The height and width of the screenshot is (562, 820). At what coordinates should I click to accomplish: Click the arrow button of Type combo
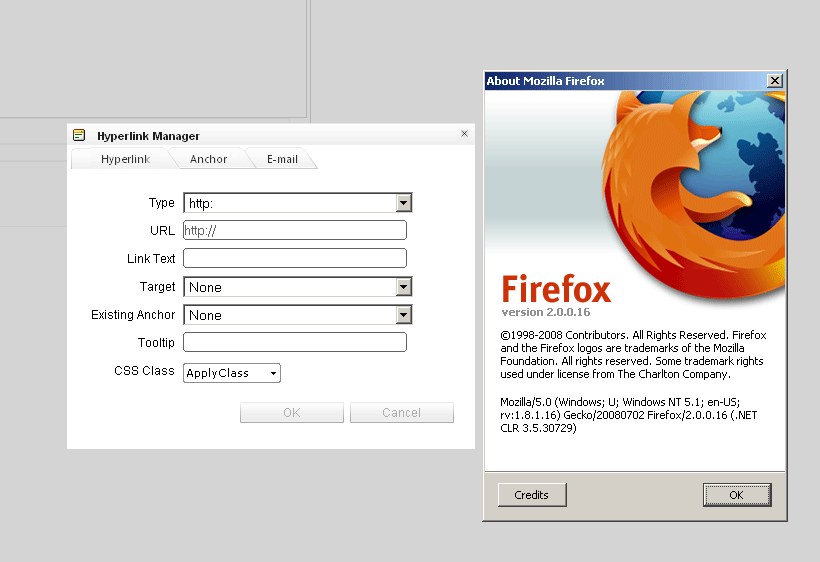pos(403,203)
